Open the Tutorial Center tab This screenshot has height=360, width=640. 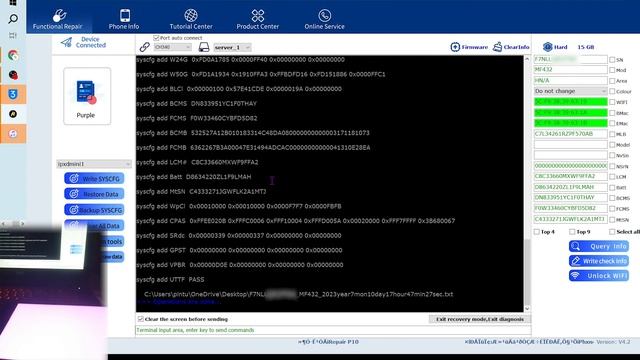point(191,19)
